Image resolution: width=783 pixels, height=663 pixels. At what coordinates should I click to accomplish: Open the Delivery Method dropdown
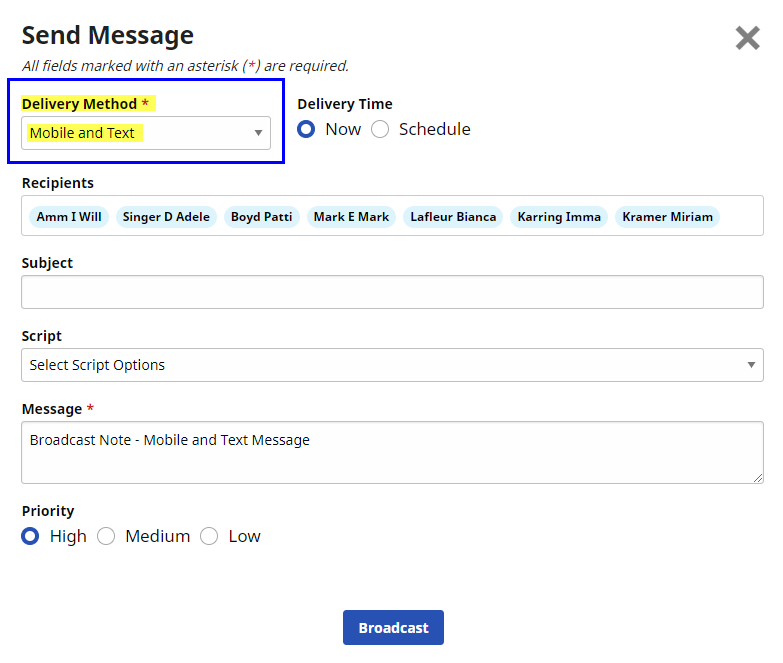146,133
